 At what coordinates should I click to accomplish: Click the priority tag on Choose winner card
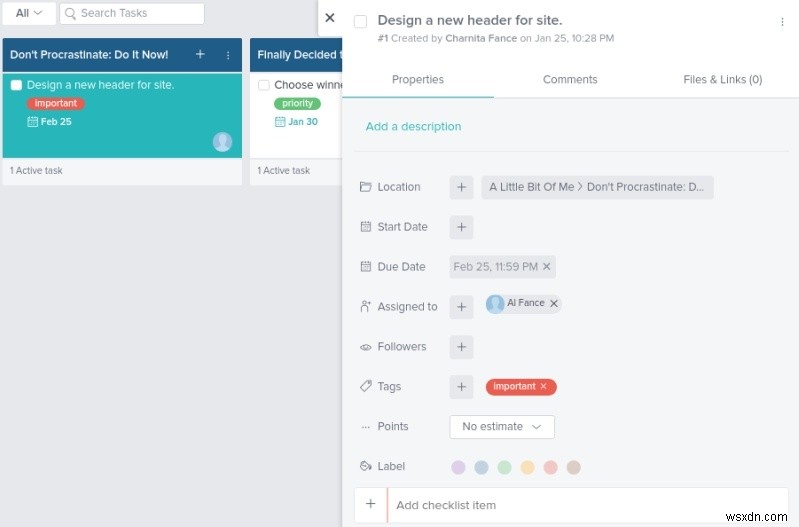(x=298, y=103)
